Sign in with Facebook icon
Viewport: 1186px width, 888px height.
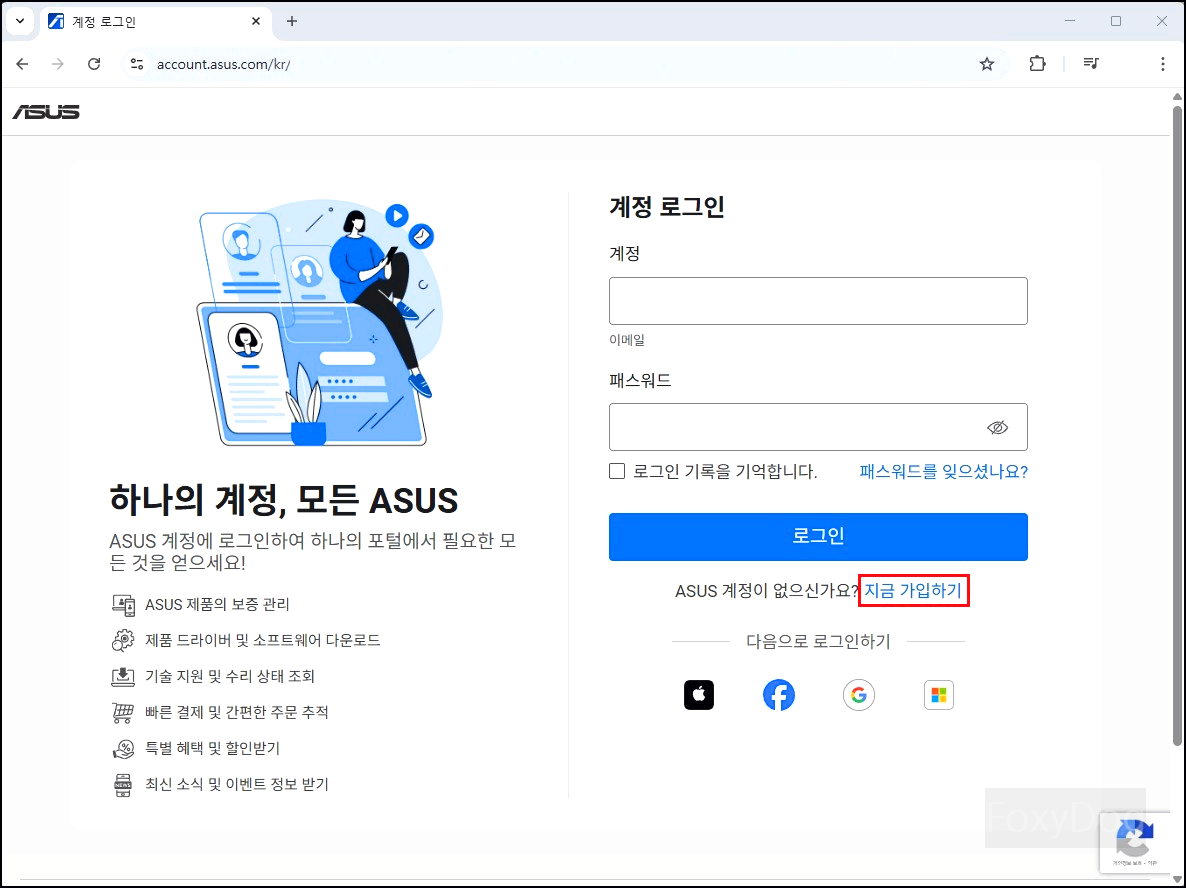coord(778,694)
